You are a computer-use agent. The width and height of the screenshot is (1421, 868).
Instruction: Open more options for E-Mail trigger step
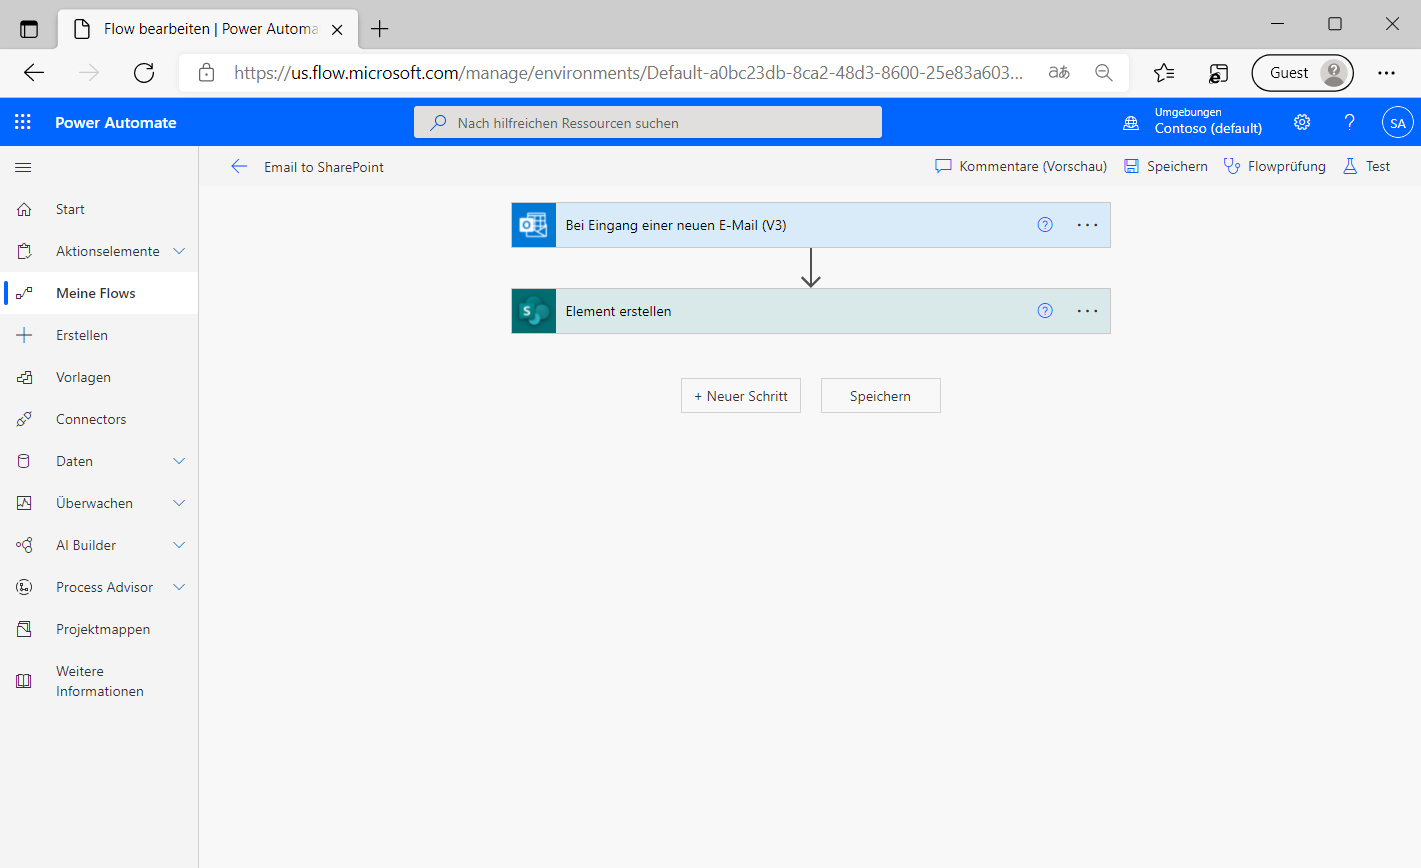tap(1088, 225)
